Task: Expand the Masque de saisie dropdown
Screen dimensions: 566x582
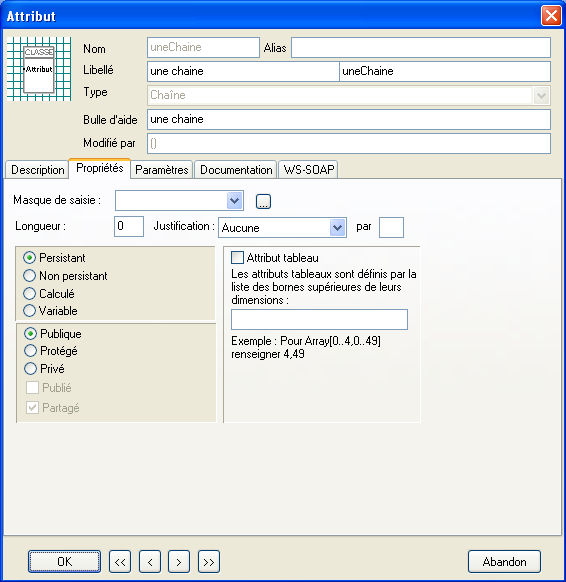Action: (235, 201)
